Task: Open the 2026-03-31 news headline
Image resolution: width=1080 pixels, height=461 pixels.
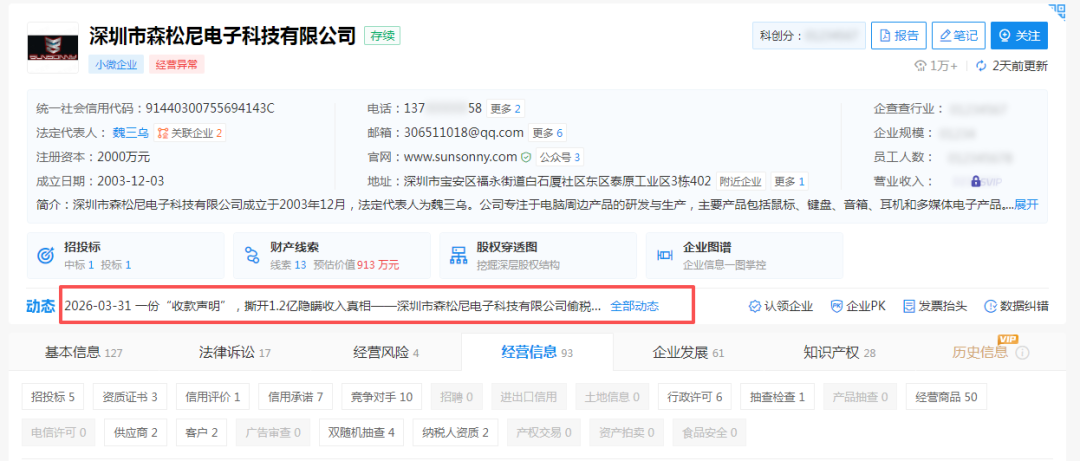Action: tap(333, 306)
